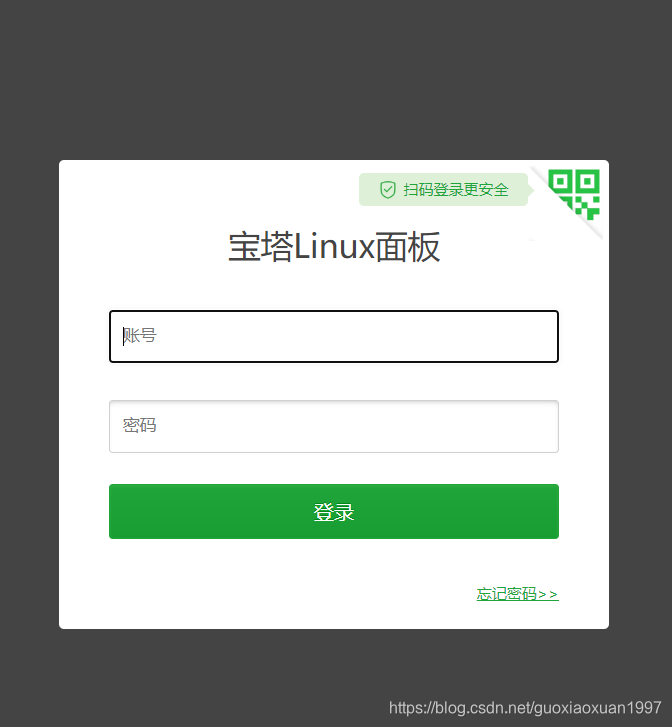Open the 忘记密码>> link
Screen dimensions: 672x727
pyautogui.click(x=518, y=594)
